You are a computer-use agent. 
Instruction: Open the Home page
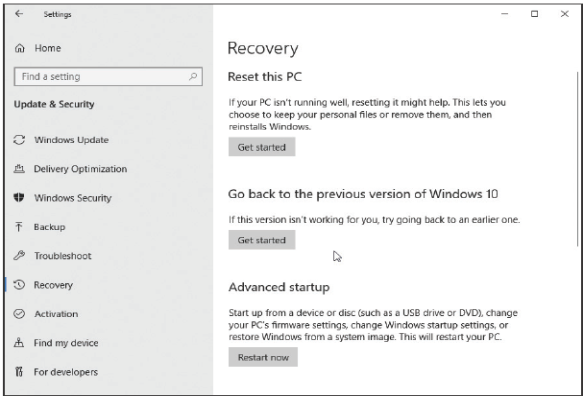tap(48, 48)
